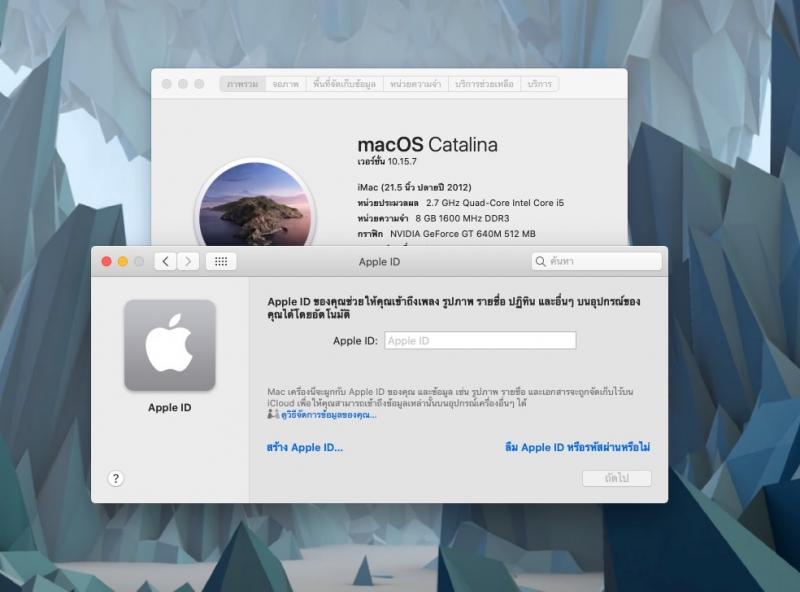The width and height of the screenshot is (800, 592).
Task: Click the privacy handshake icon beside the blue link
Action: coord(273,414)
